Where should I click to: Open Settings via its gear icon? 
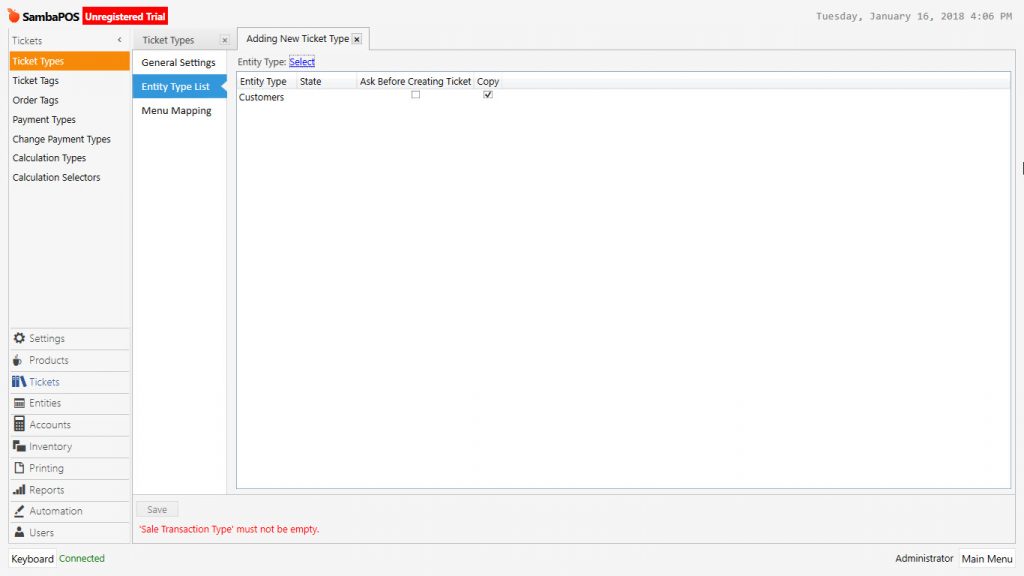pos(20,338)
